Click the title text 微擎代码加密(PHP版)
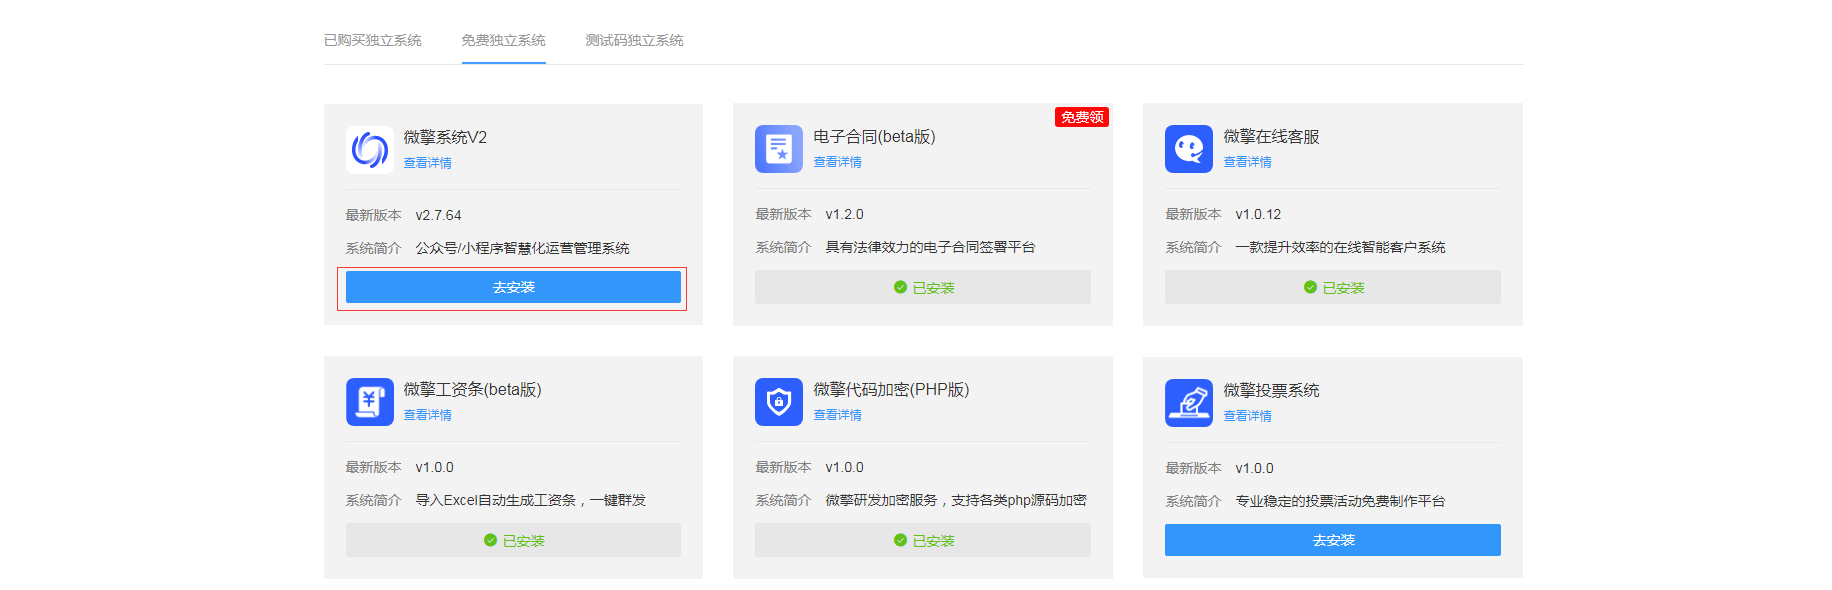 coord(892,389)
